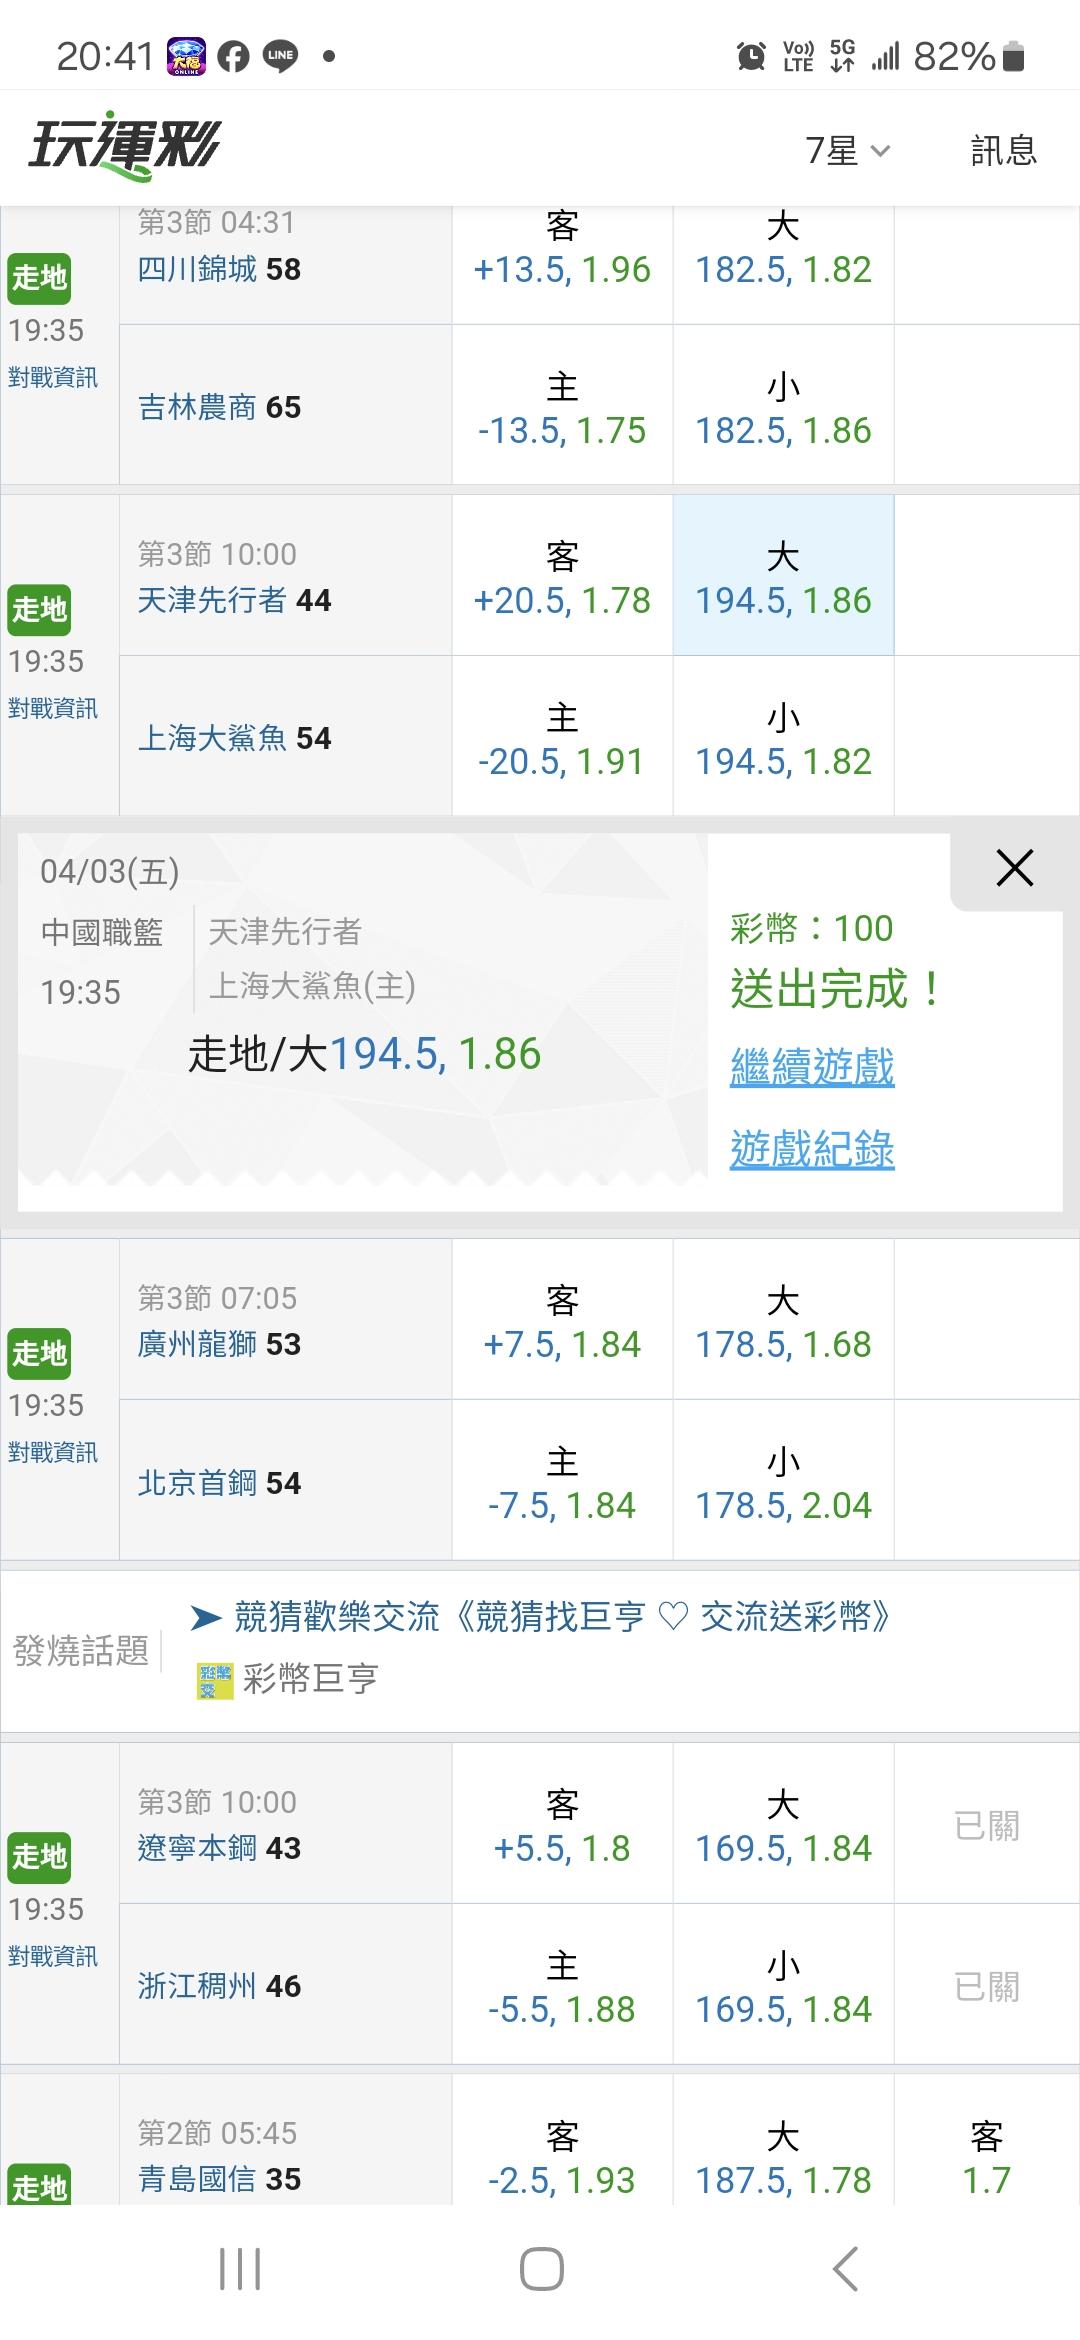Viewport: 1080px width, 2340px height.
Task: Select 大 194.5, 1.86 for 天津先行者
Action: [x=783, y=577]
